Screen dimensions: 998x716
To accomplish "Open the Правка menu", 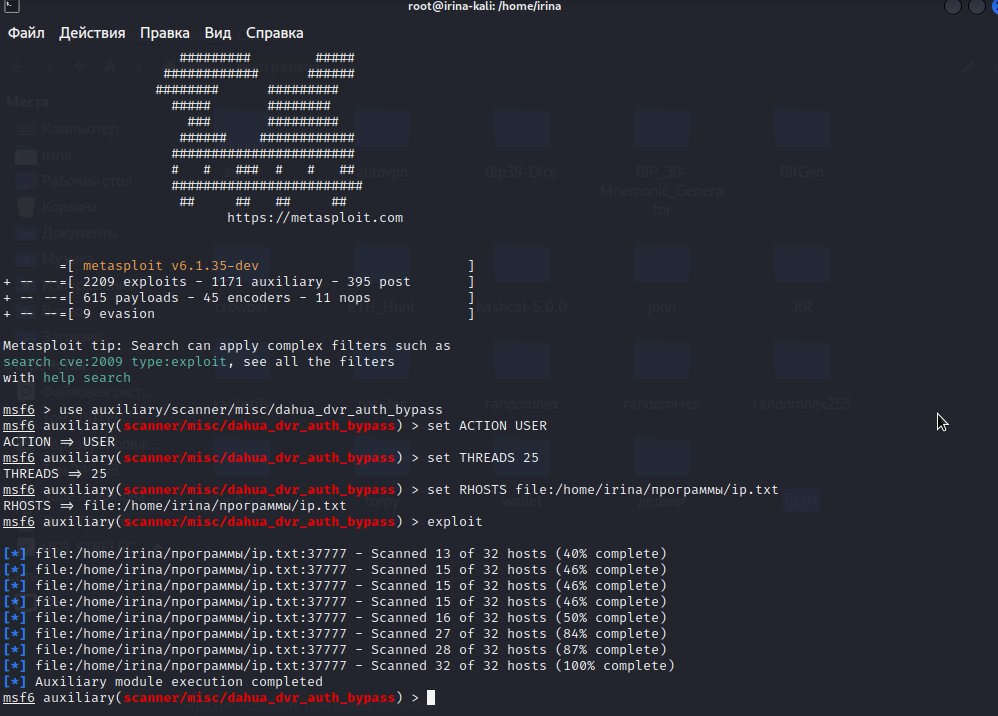I will 165,33.
